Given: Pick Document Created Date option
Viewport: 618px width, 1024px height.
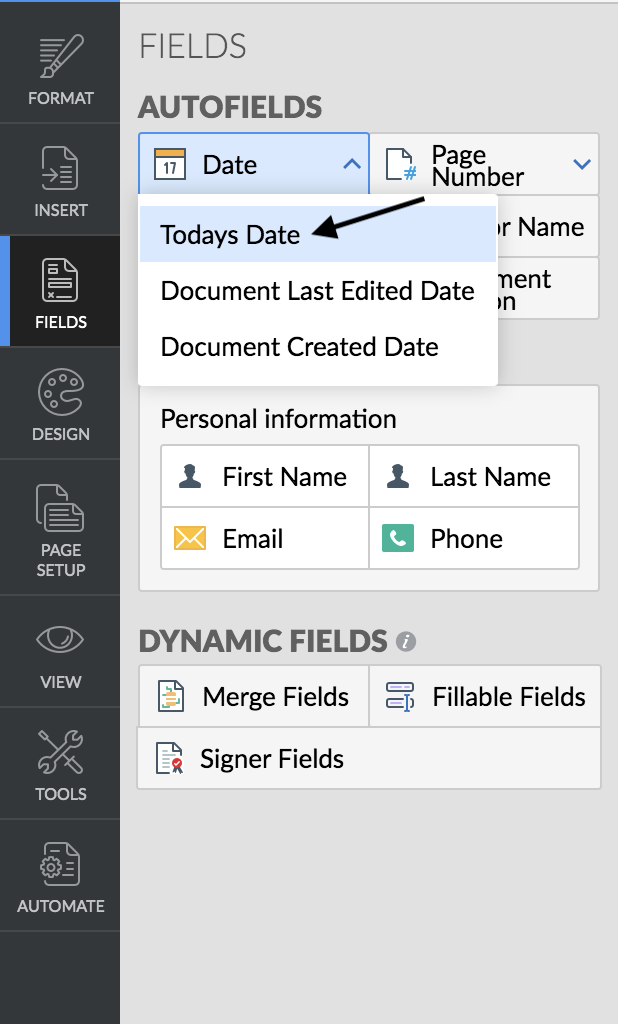Looking at the screenshot, I should [x=299, y=347].
